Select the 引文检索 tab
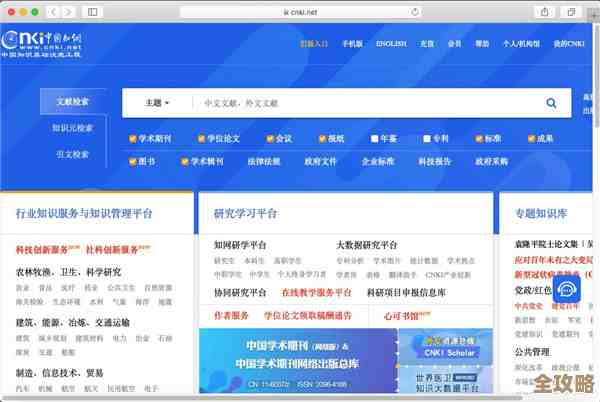 click(73, 154)
